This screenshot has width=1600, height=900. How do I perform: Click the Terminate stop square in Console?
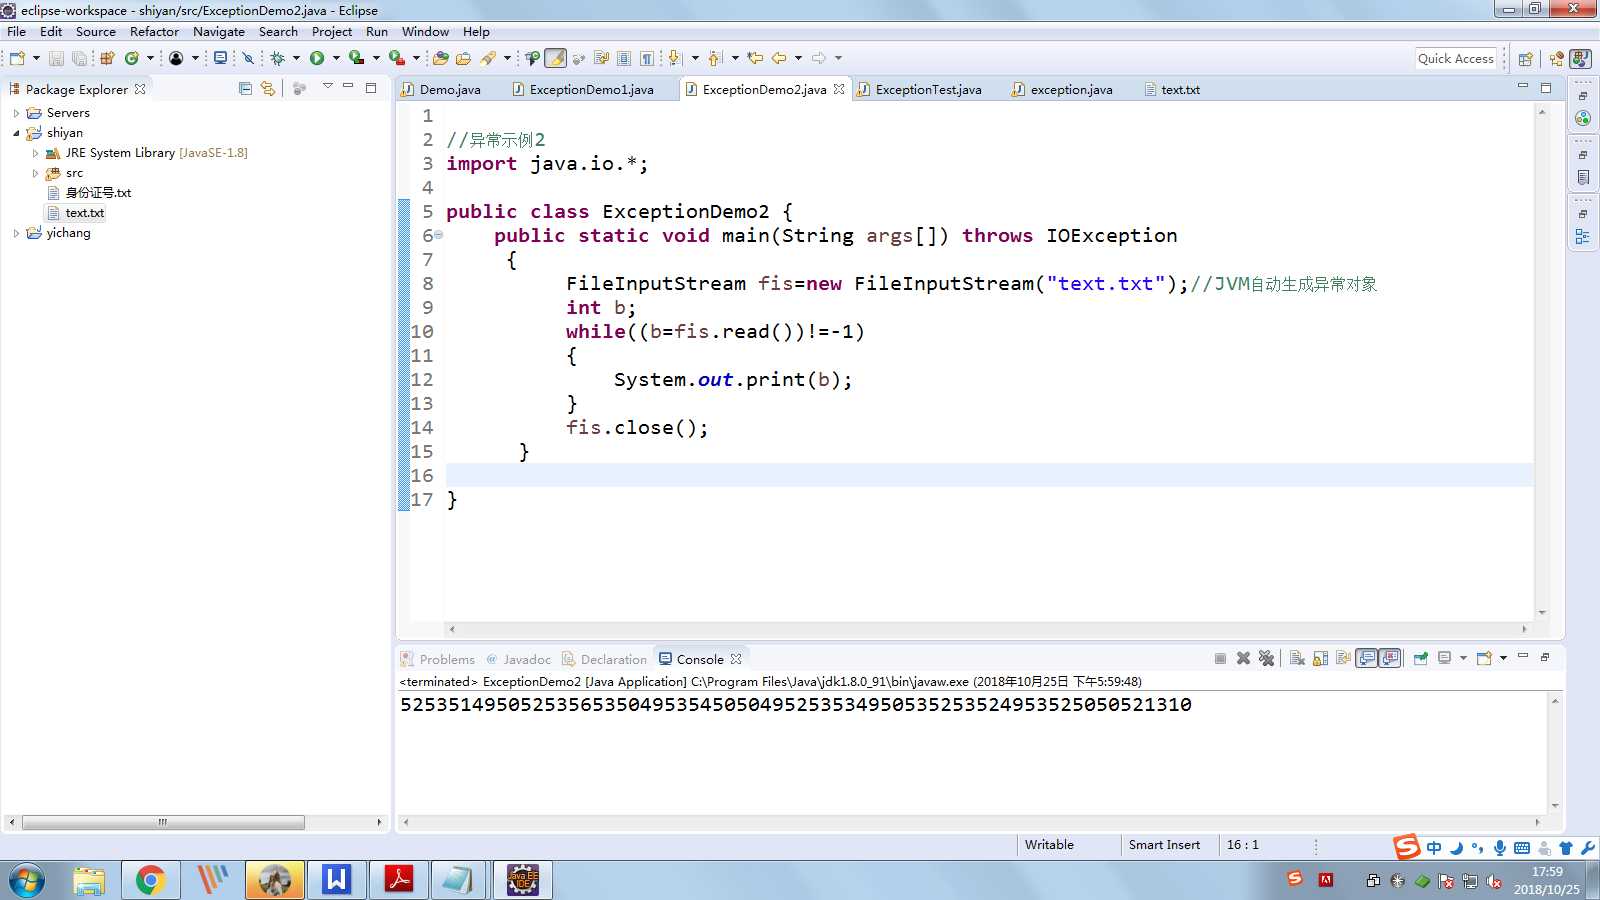(1220, 658)
